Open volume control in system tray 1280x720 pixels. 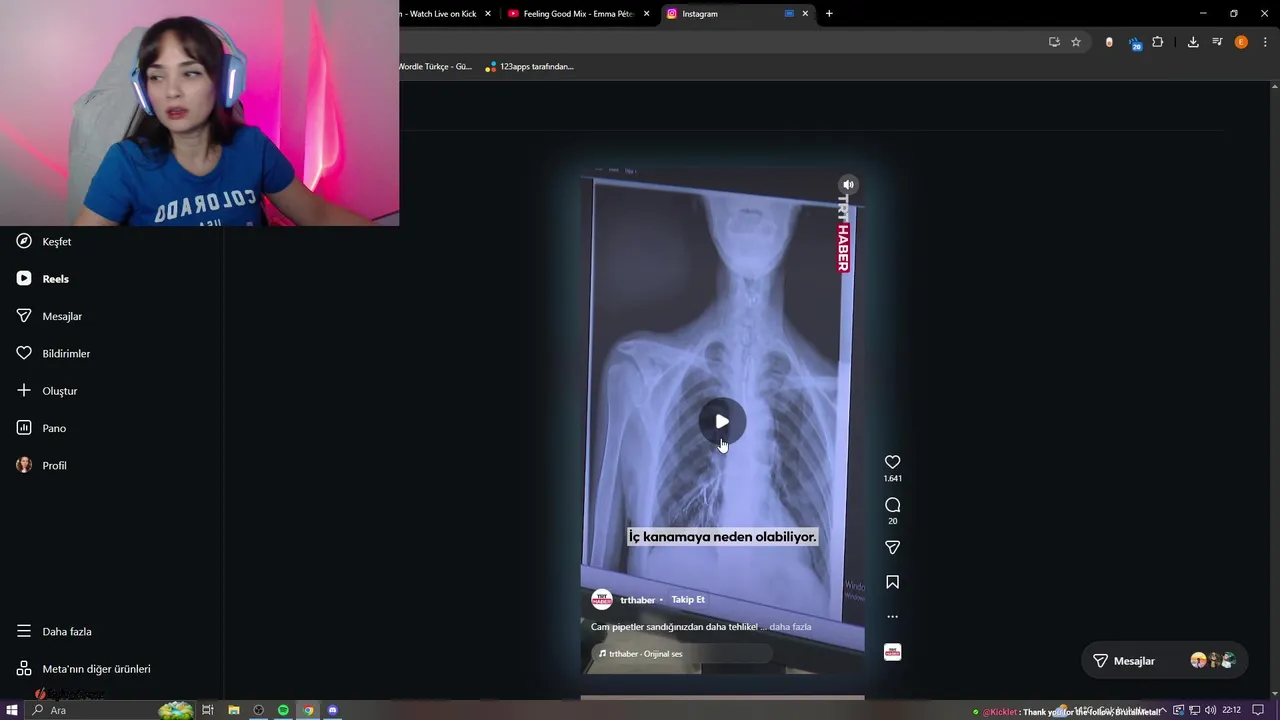click(x=1210, y=710)
